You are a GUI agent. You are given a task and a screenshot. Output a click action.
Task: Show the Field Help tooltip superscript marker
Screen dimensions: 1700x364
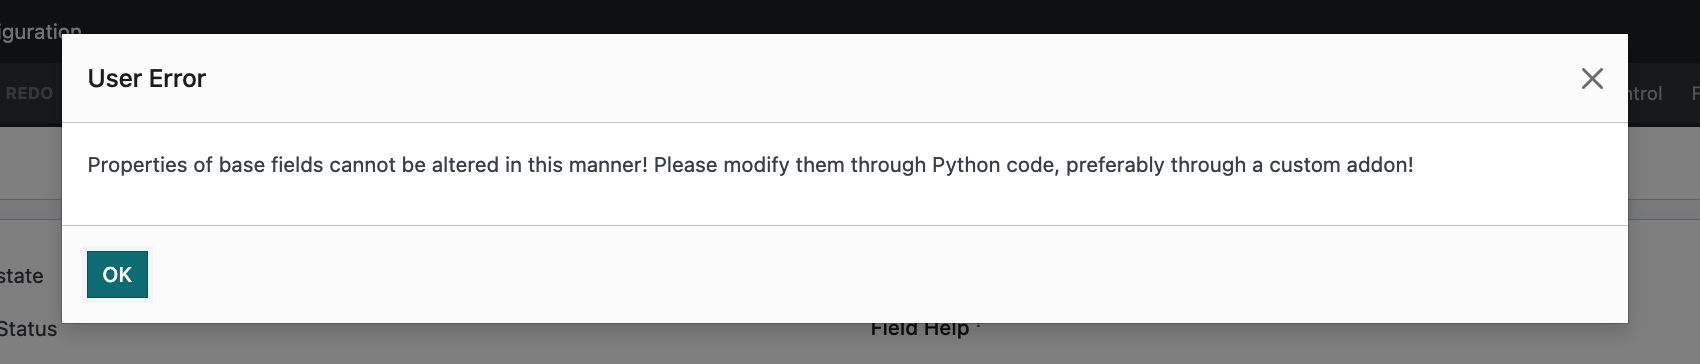[978, 326]
